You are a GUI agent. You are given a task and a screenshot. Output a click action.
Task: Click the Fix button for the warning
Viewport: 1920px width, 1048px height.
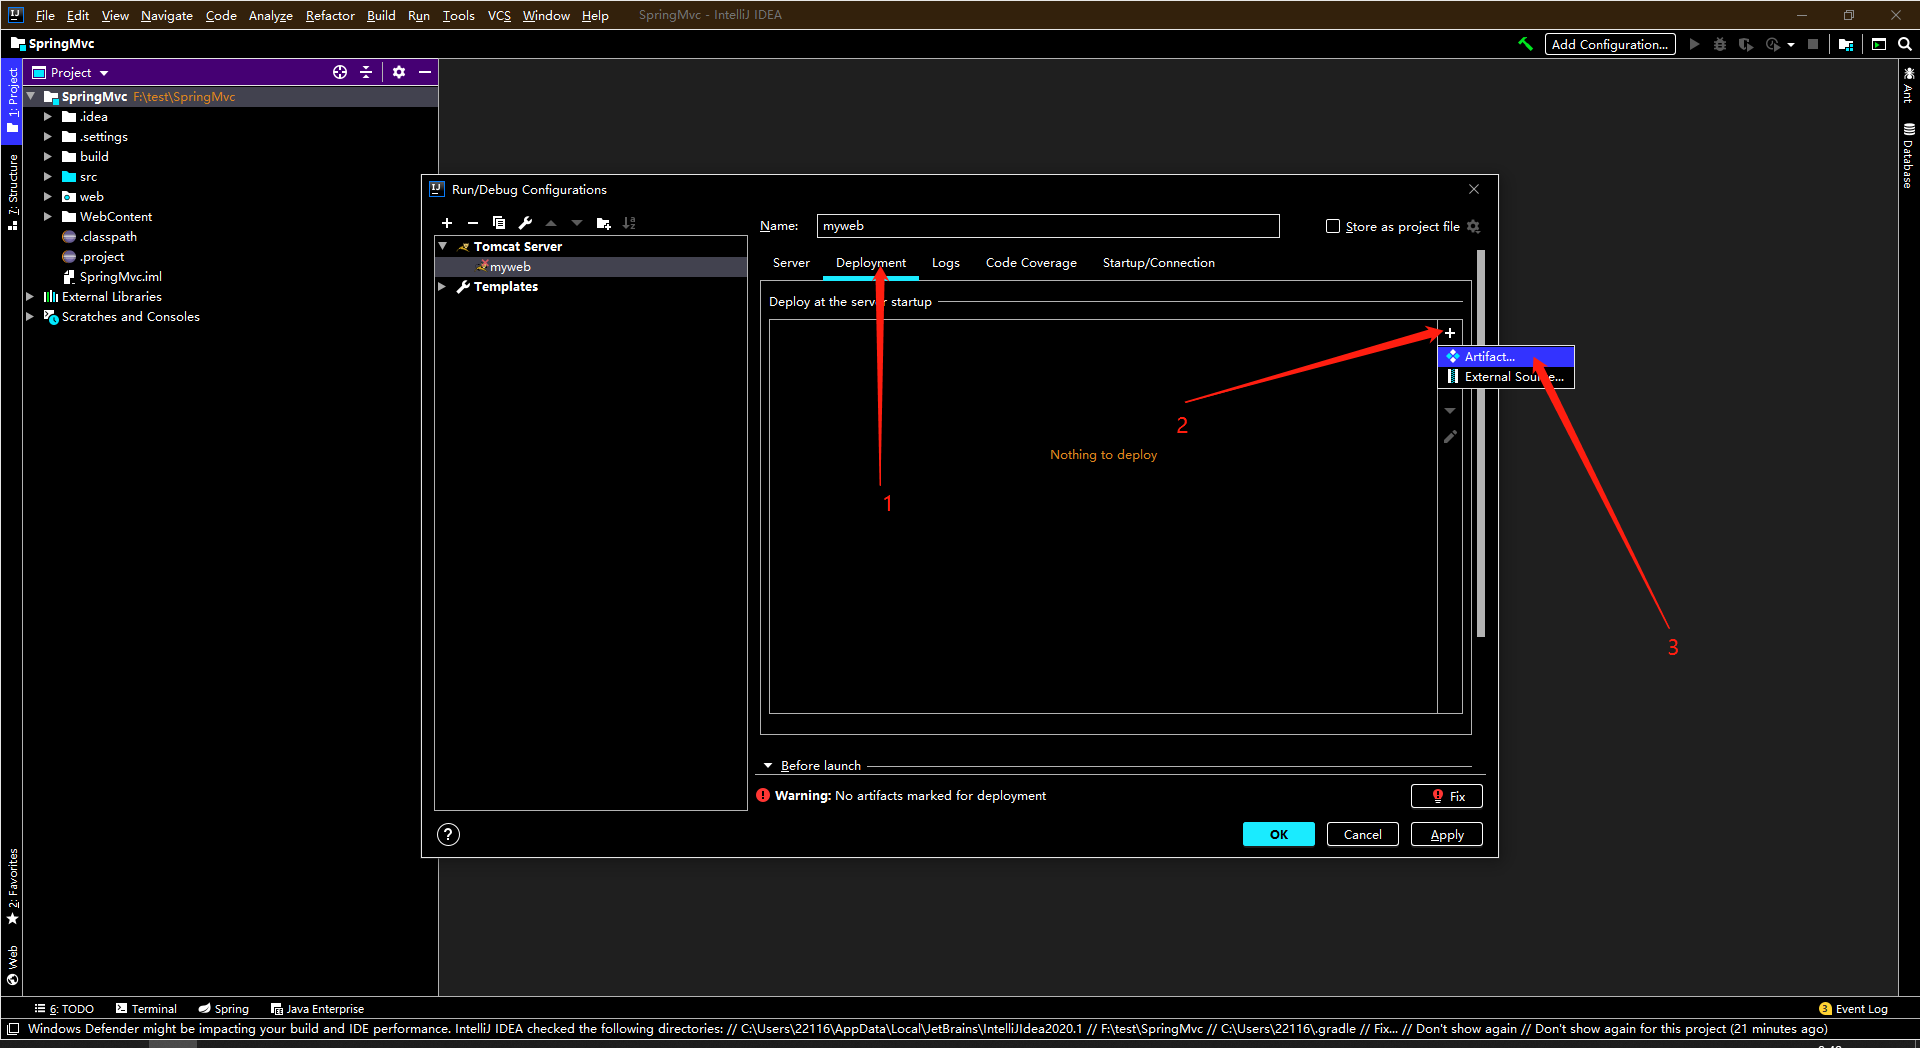tap(1446, 796)
